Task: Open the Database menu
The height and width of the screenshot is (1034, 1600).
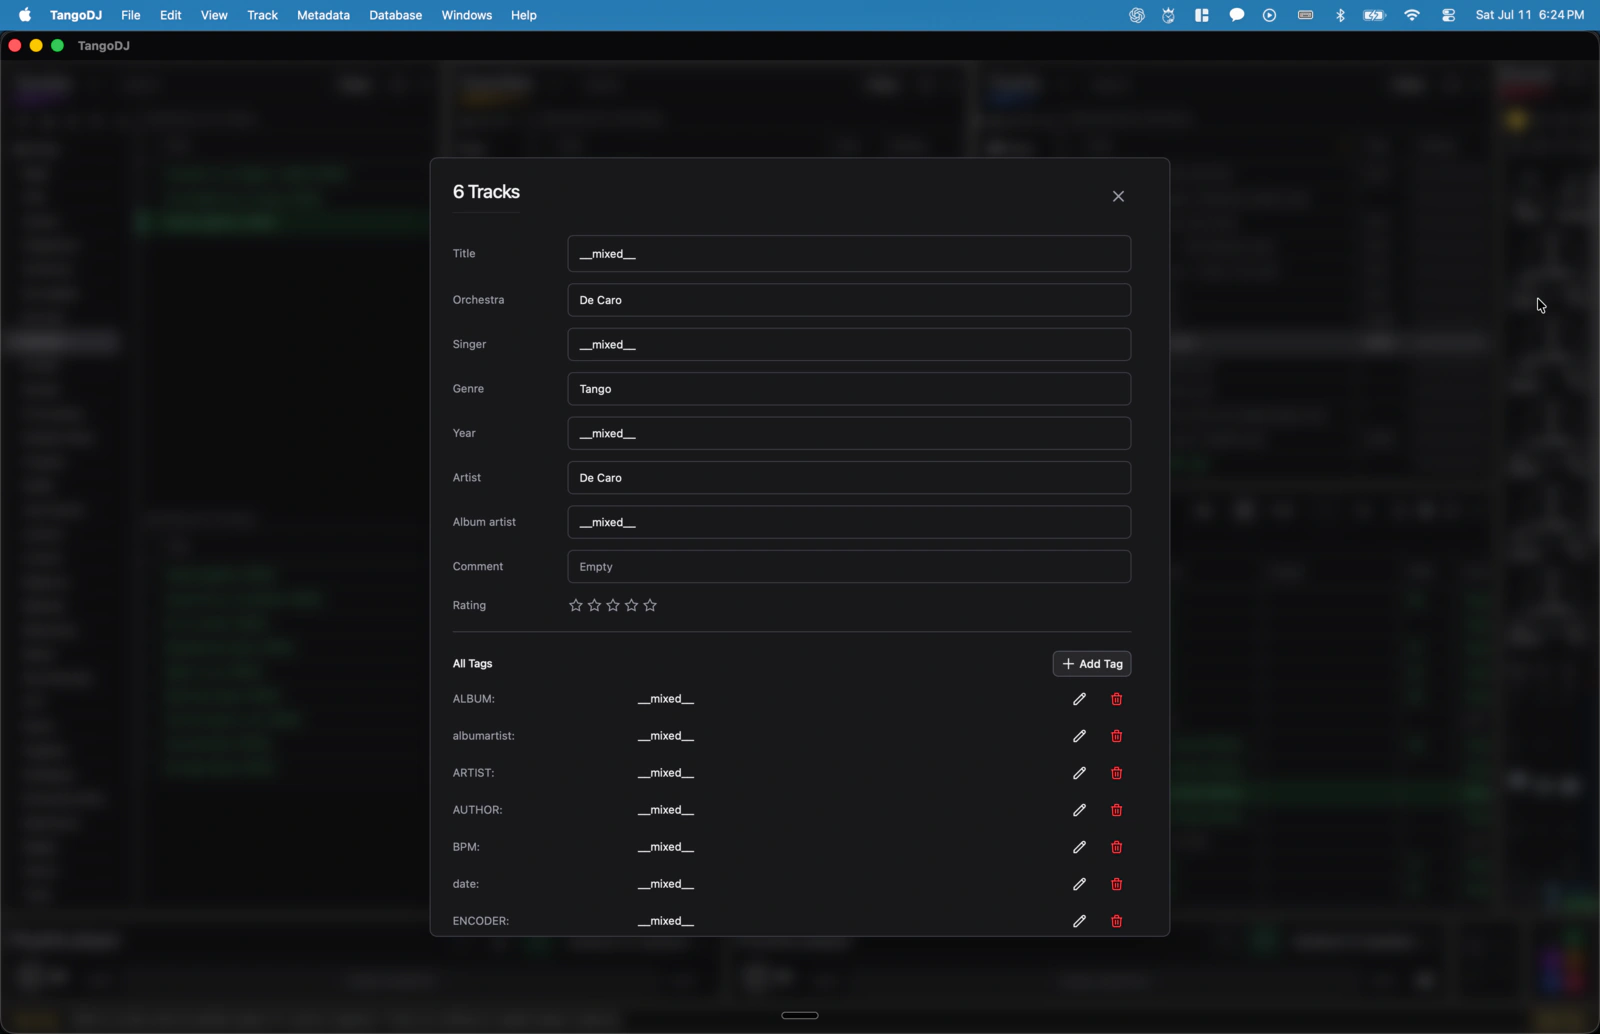Action: point(396,15)
